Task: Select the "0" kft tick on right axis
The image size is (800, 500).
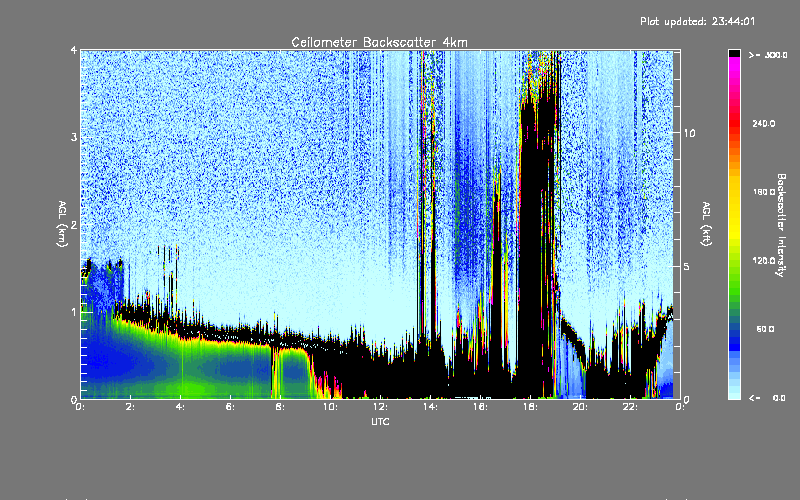Action: click(686, 399)
